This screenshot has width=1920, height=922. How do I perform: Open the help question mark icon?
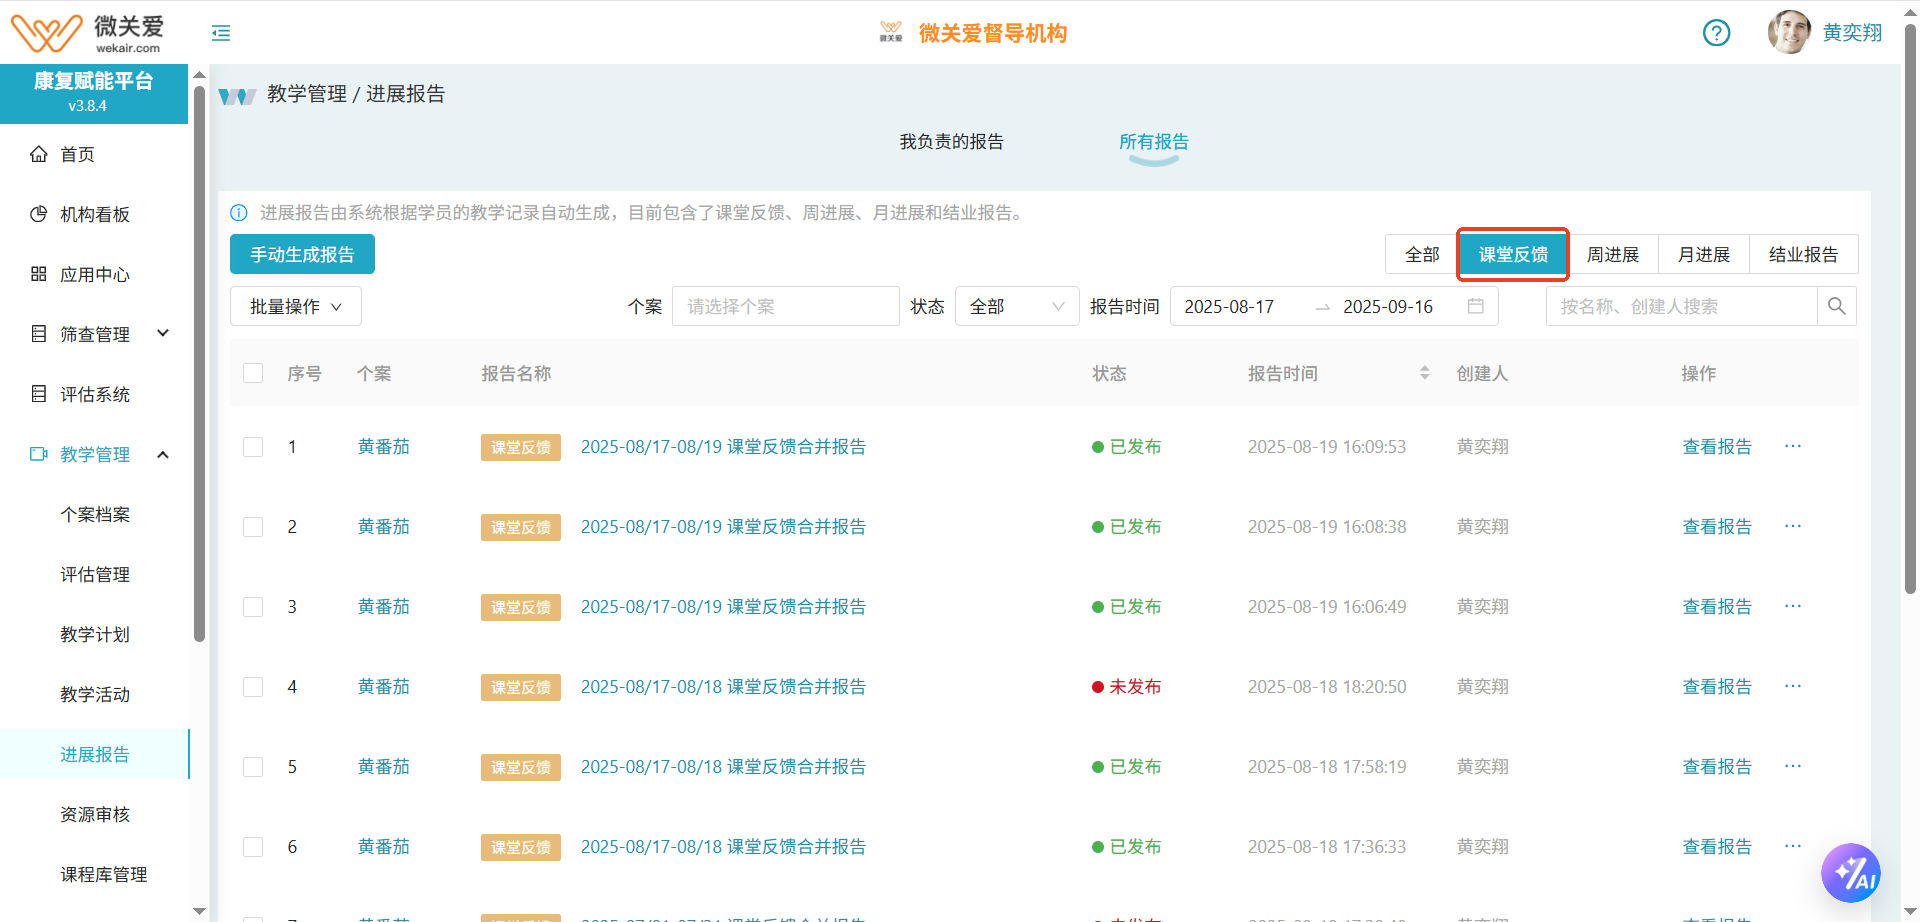[1716, 33]
